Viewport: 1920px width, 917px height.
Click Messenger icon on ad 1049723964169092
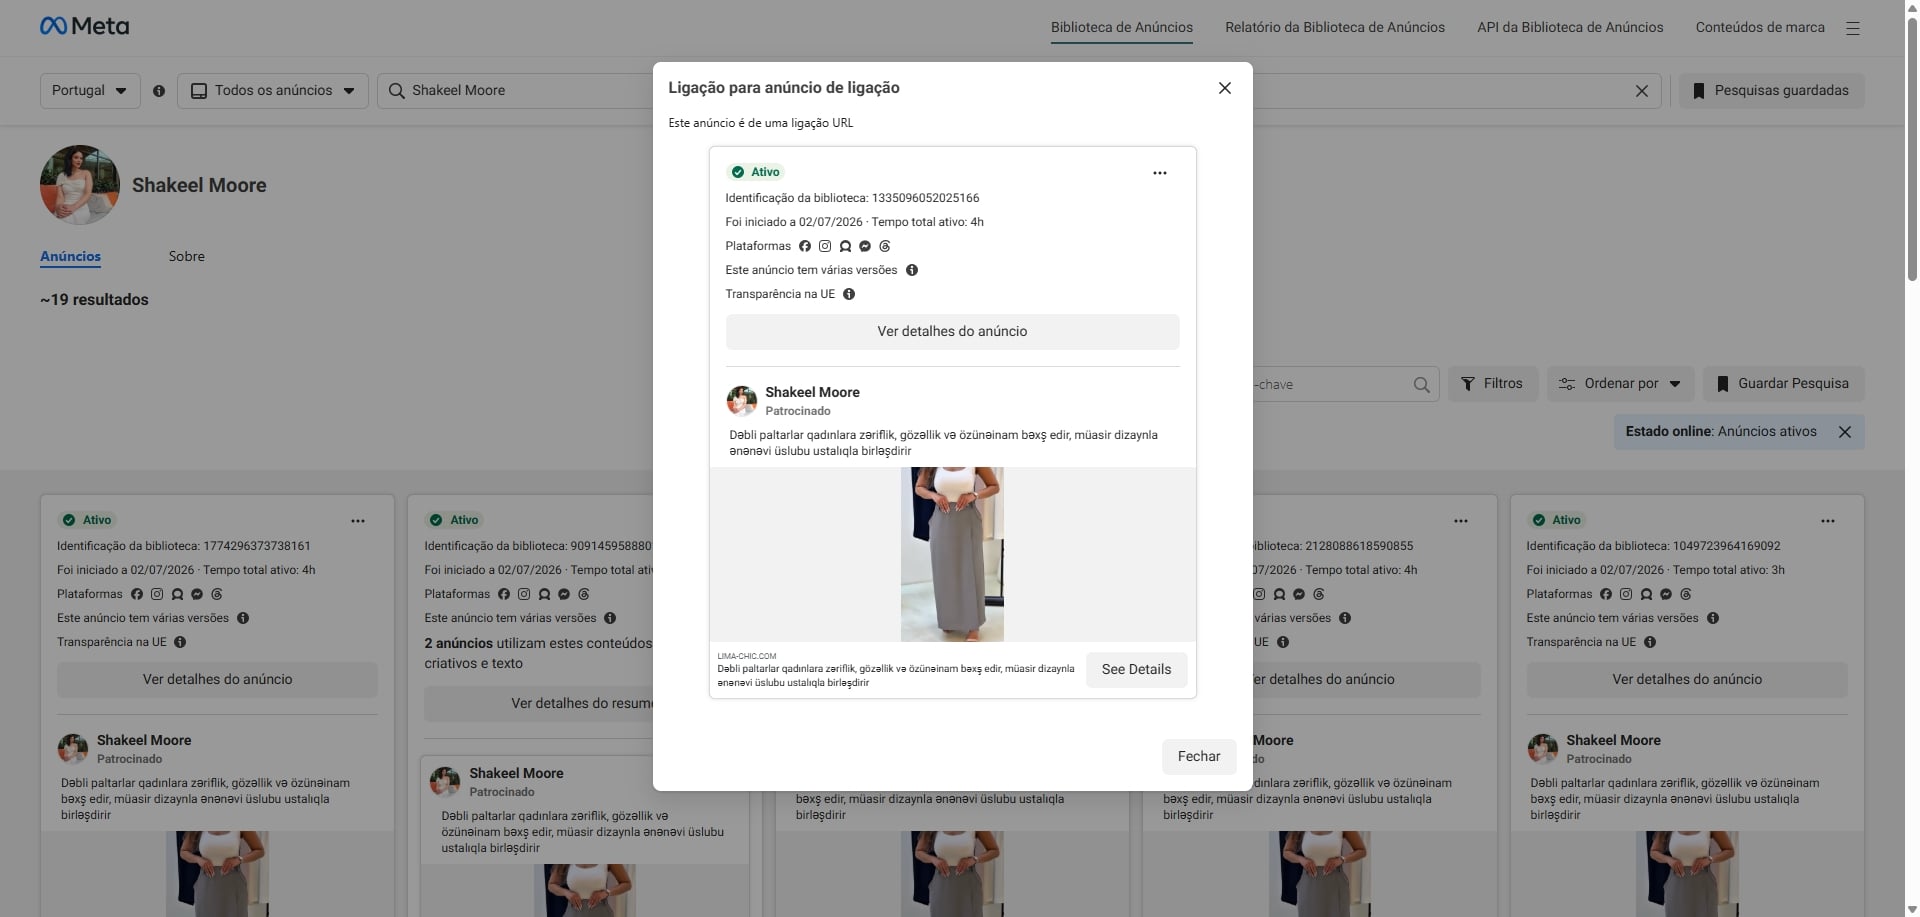(x=1666, y=594)
